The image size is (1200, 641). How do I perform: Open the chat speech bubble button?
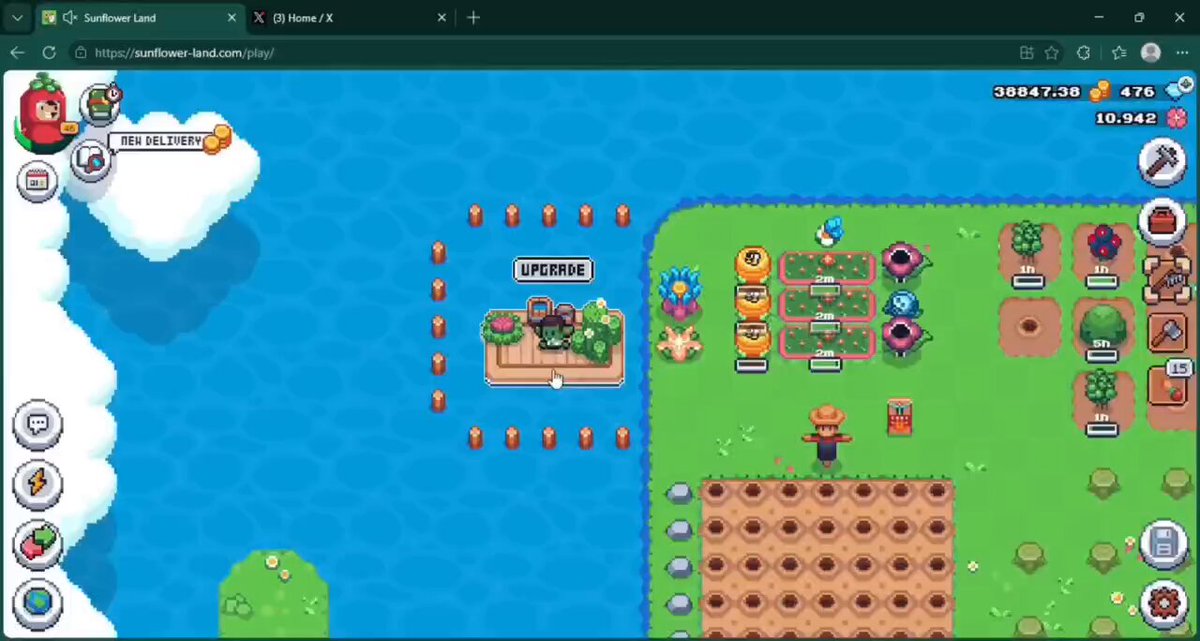click(38, 424)
